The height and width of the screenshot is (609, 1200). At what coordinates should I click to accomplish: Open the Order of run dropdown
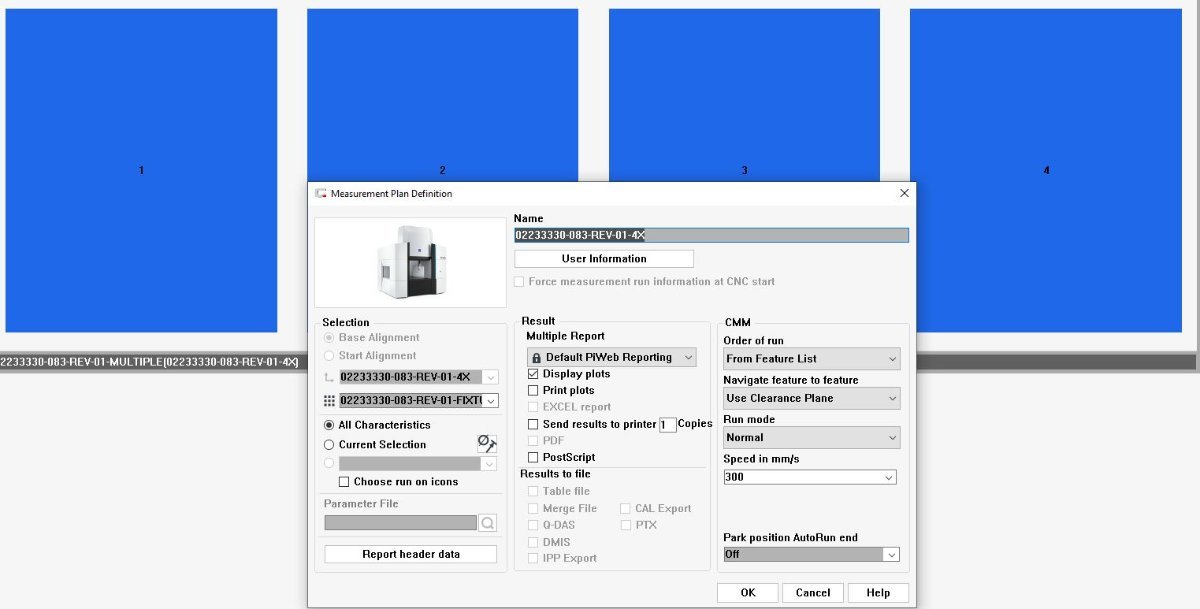(811, 358)
